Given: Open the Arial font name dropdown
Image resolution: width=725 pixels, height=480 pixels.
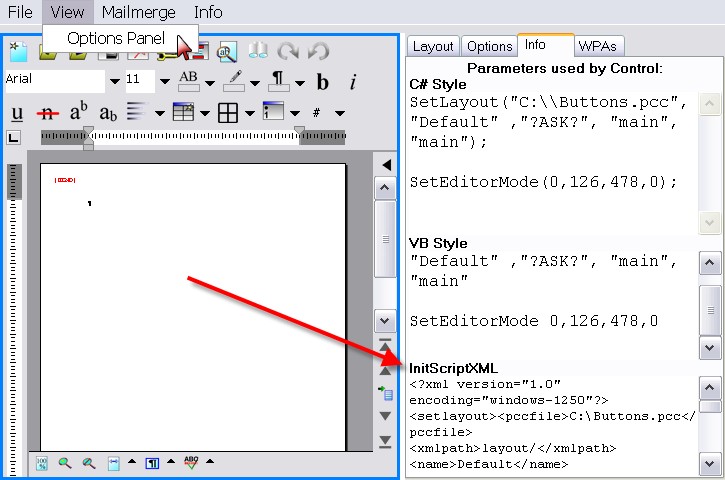Looking at the screenshot, I should [x=114, y=81].
